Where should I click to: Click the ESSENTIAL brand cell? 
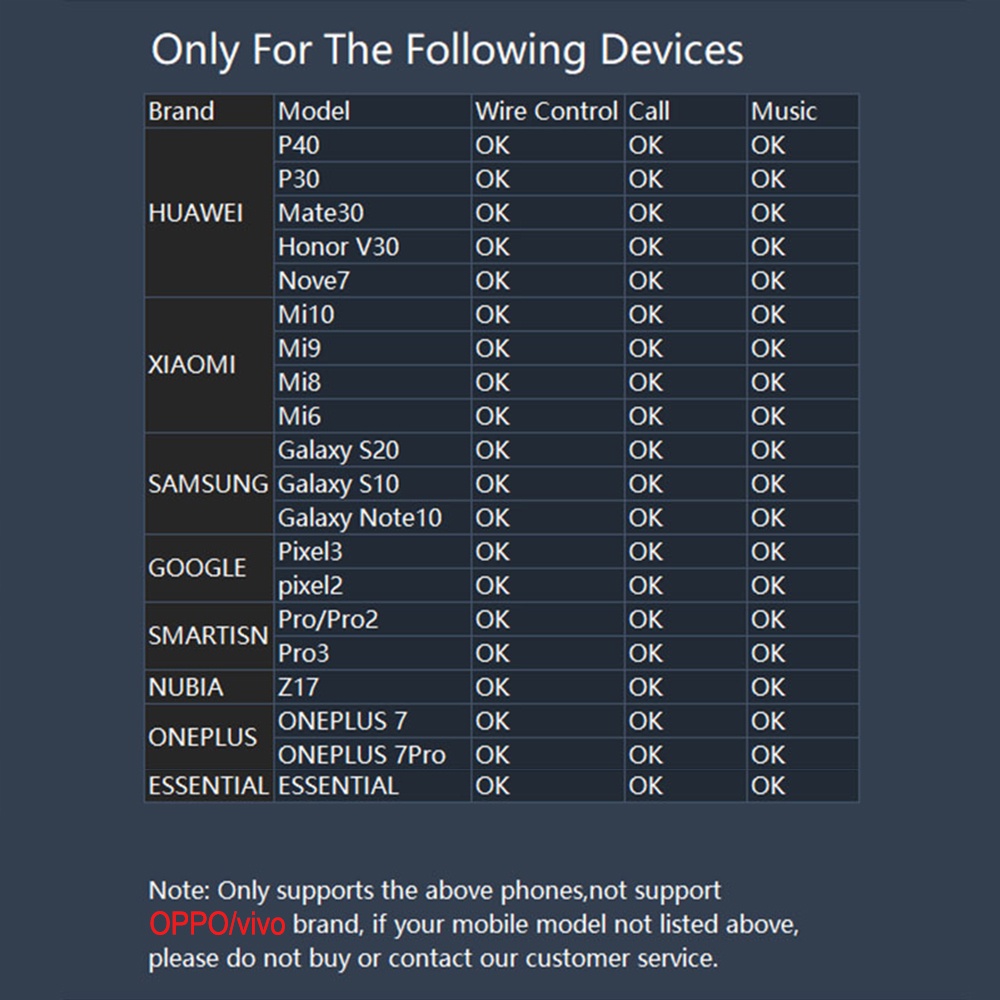pyautogui.click(x=209, y=786)
